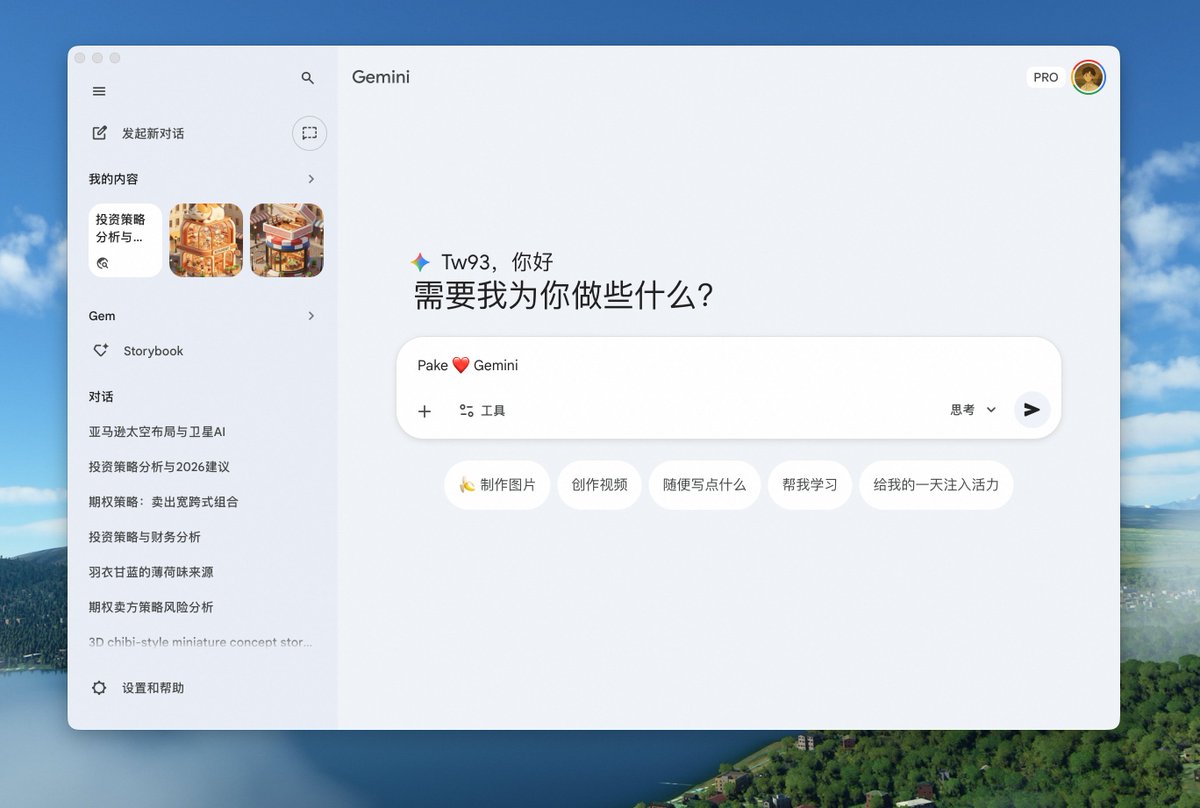Click the compose icon next to 发起新对话
The height and width of the screenshot is (808, 1200).
(x=97, y=132)
